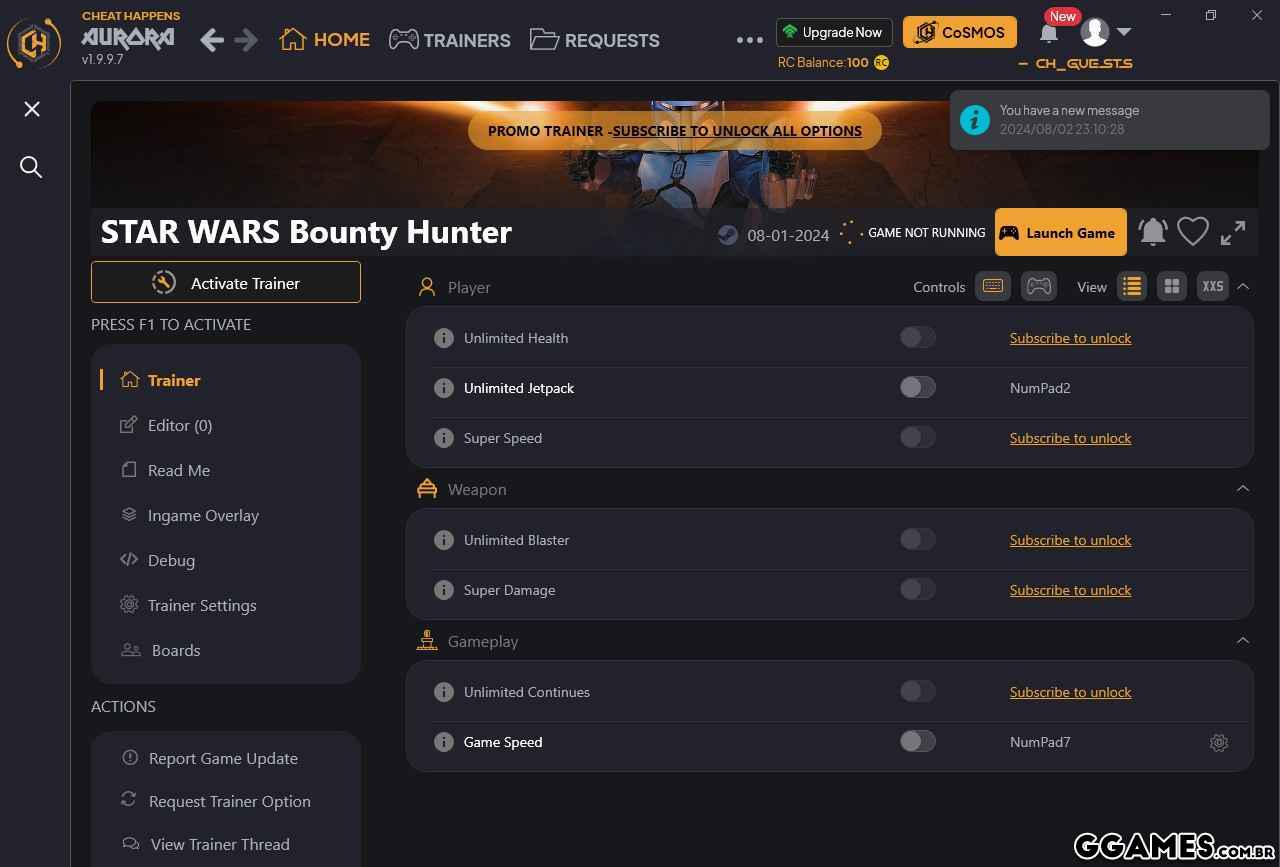Viewport: 1280px width, 867px height.
Task: Select the grid view icon
Action: [x=1172, y=286]
